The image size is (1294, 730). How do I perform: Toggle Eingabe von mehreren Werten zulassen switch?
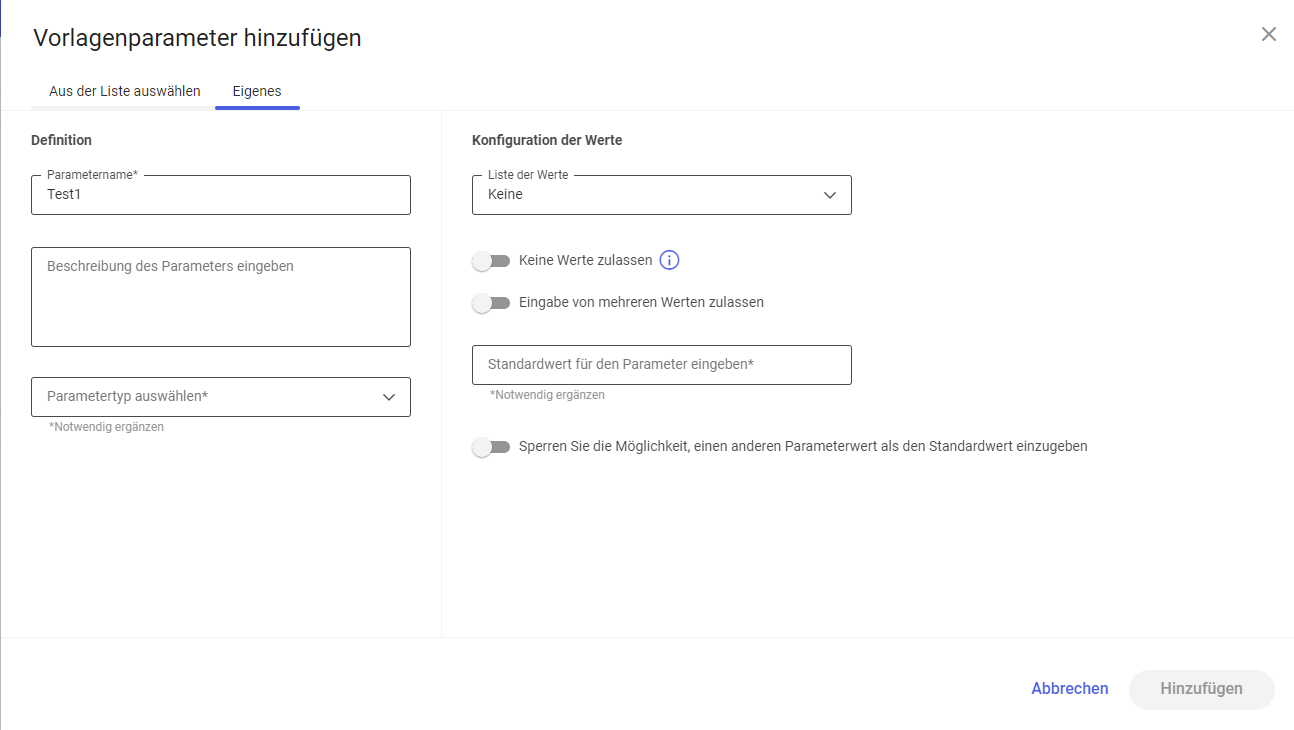(491, 303)
